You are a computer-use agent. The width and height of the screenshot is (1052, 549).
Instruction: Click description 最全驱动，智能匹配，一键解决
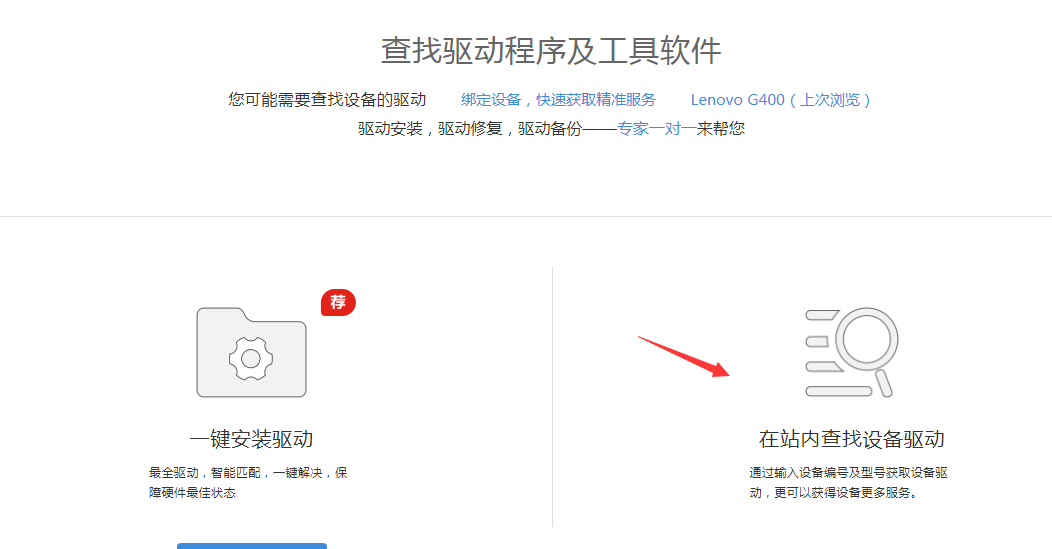[x=248, y=483]
